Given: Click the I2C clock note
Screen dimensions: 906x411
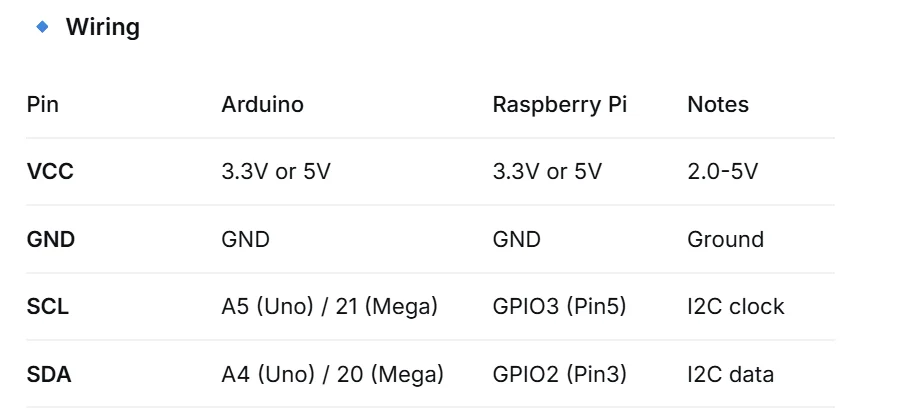Looking at the screenshot, I should click(x=736, y=306).
